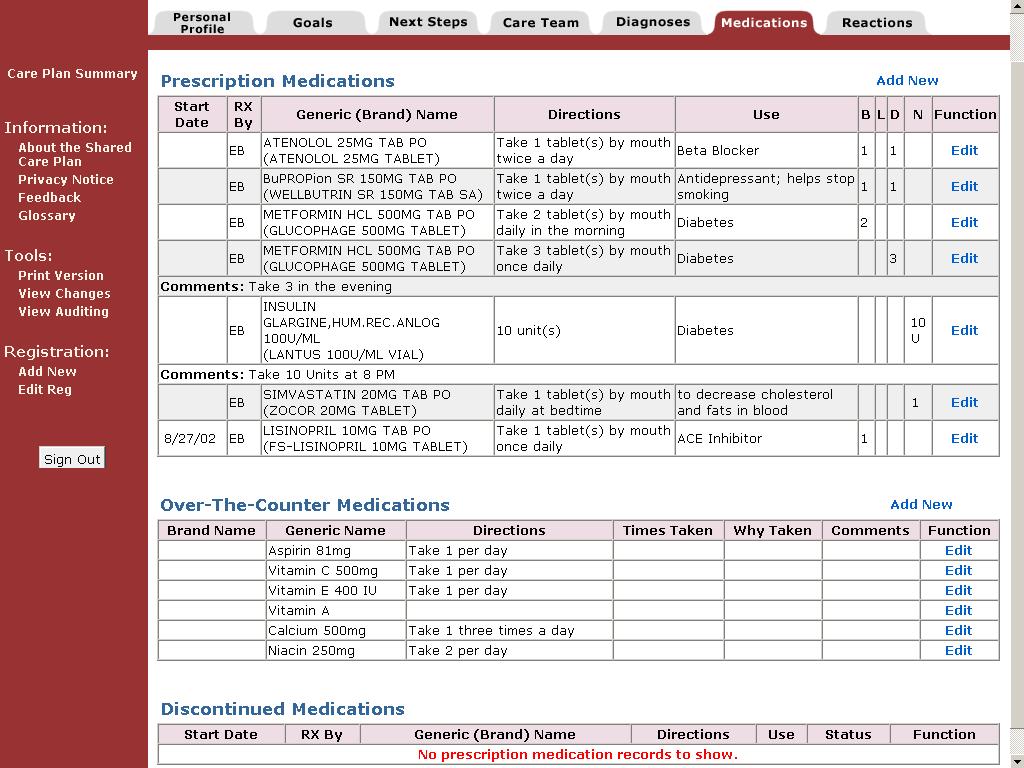Open the Reactions tab
The image size is (1024, 768).
point(876,22)
